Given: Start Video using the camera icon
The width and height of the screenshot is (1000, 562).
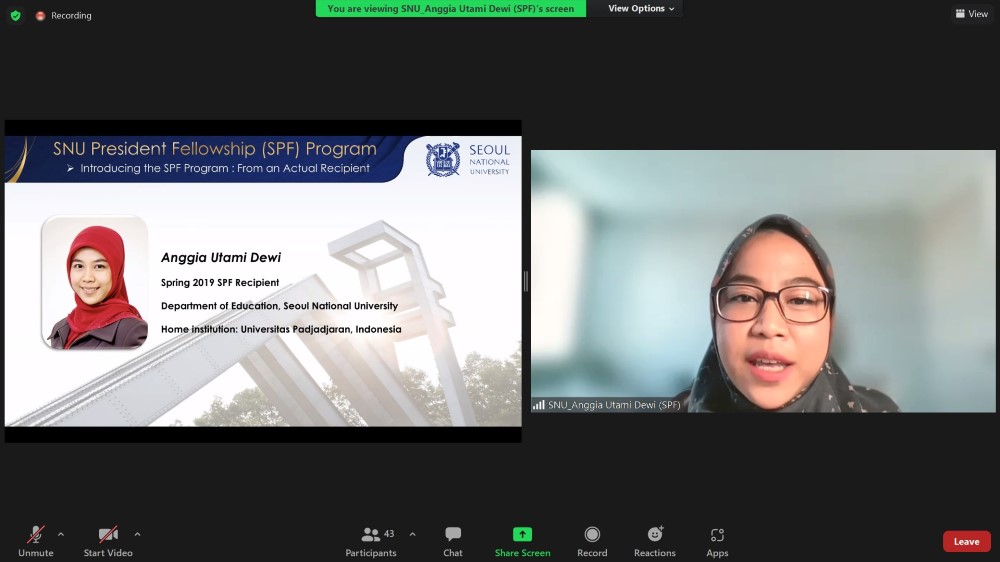Looking at the screenshot, I should [107, 535].
